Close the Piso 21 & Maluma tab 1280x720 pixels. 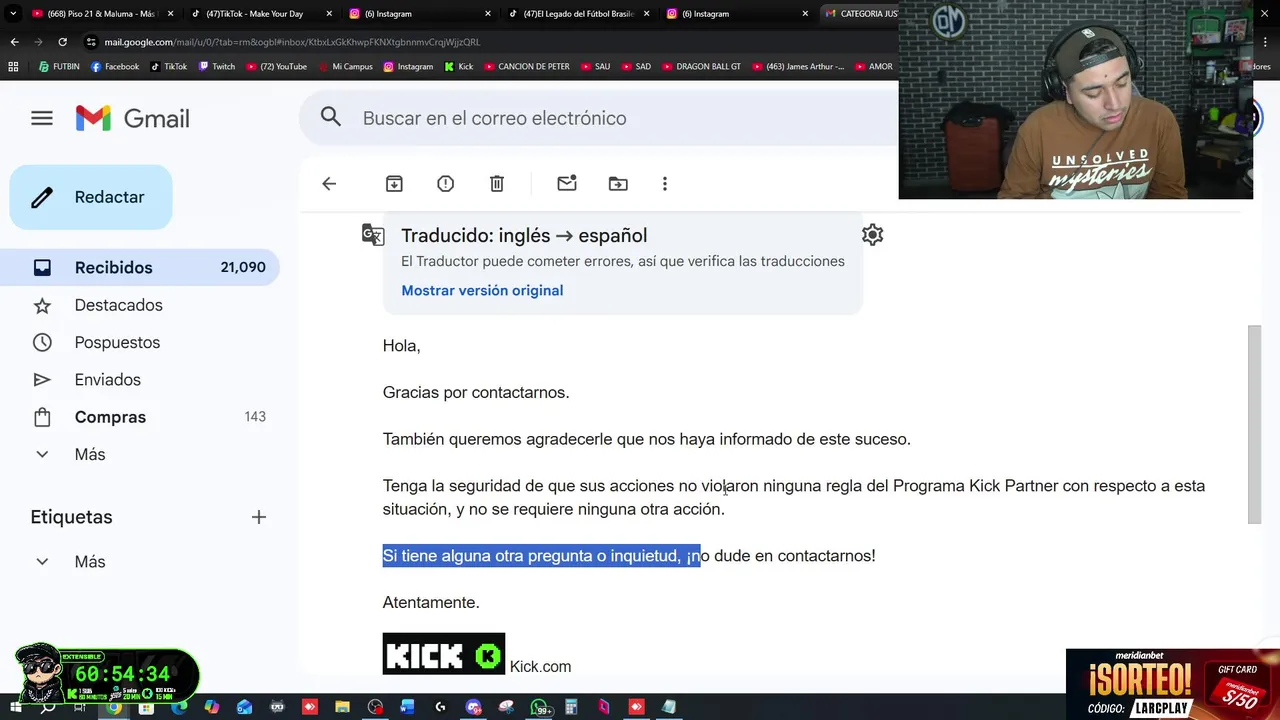[x=170, y=14]
